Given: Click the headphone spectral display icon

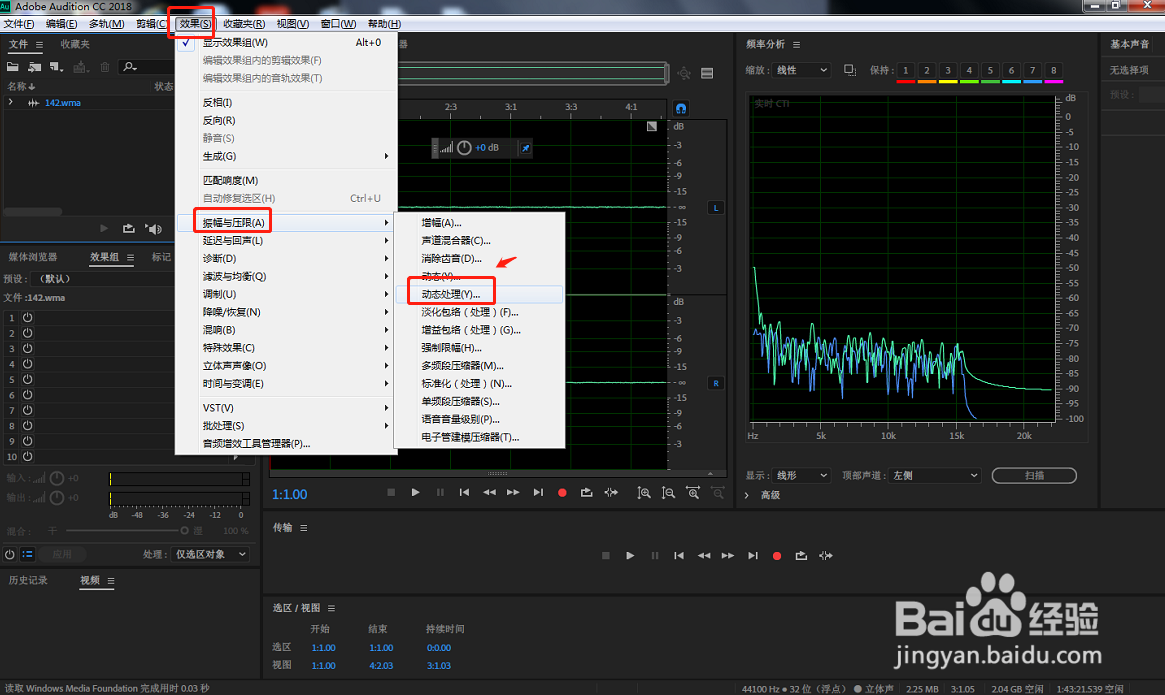Looking at the screenshot, I should 681,109.
